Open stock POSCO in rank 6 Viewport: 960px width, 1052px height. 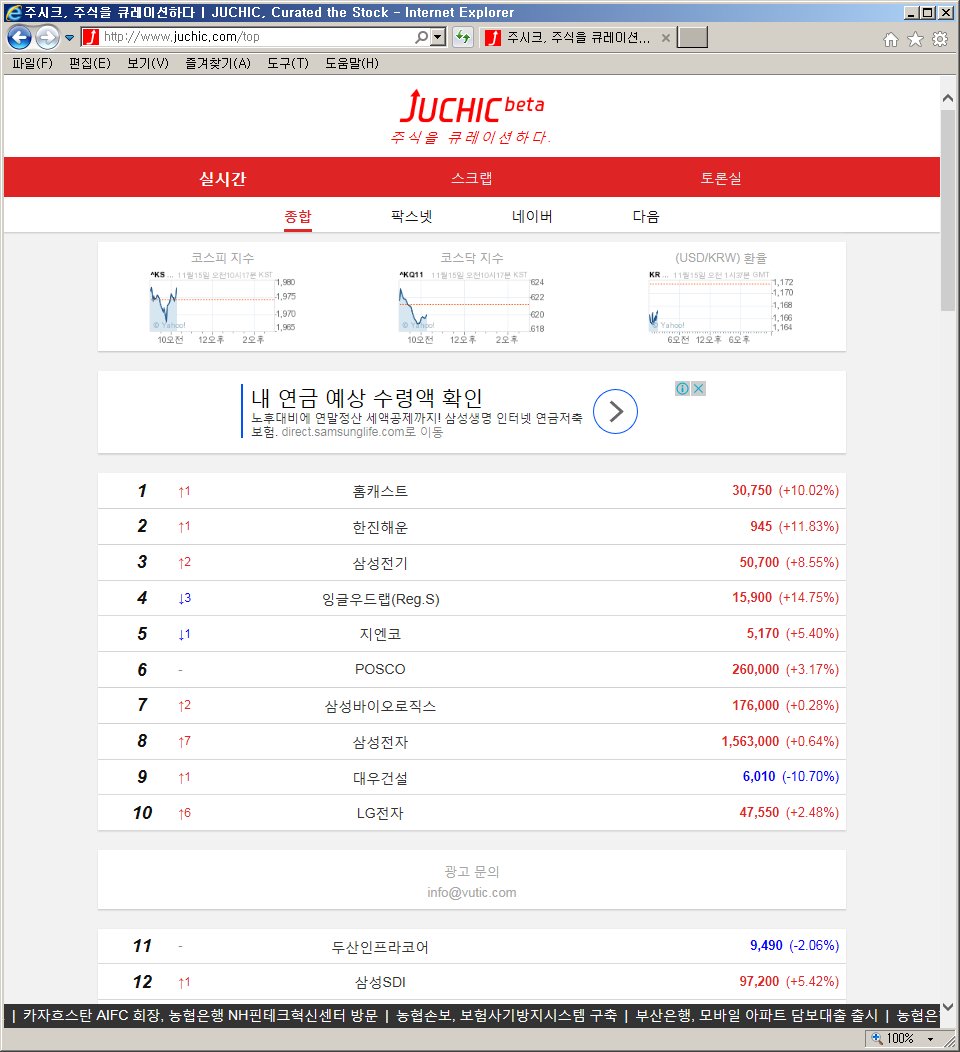click(380, 670)
